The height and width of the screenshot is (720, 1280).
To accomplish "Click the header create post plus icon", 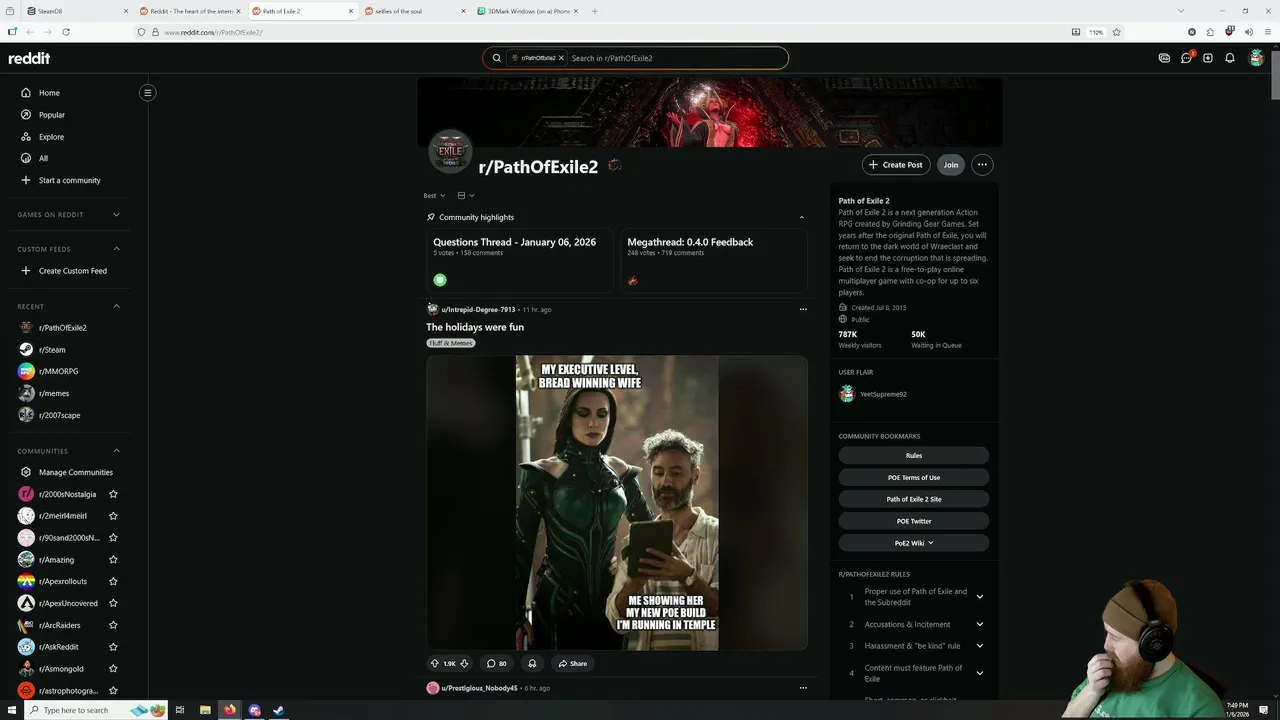I will (1208, 58).
